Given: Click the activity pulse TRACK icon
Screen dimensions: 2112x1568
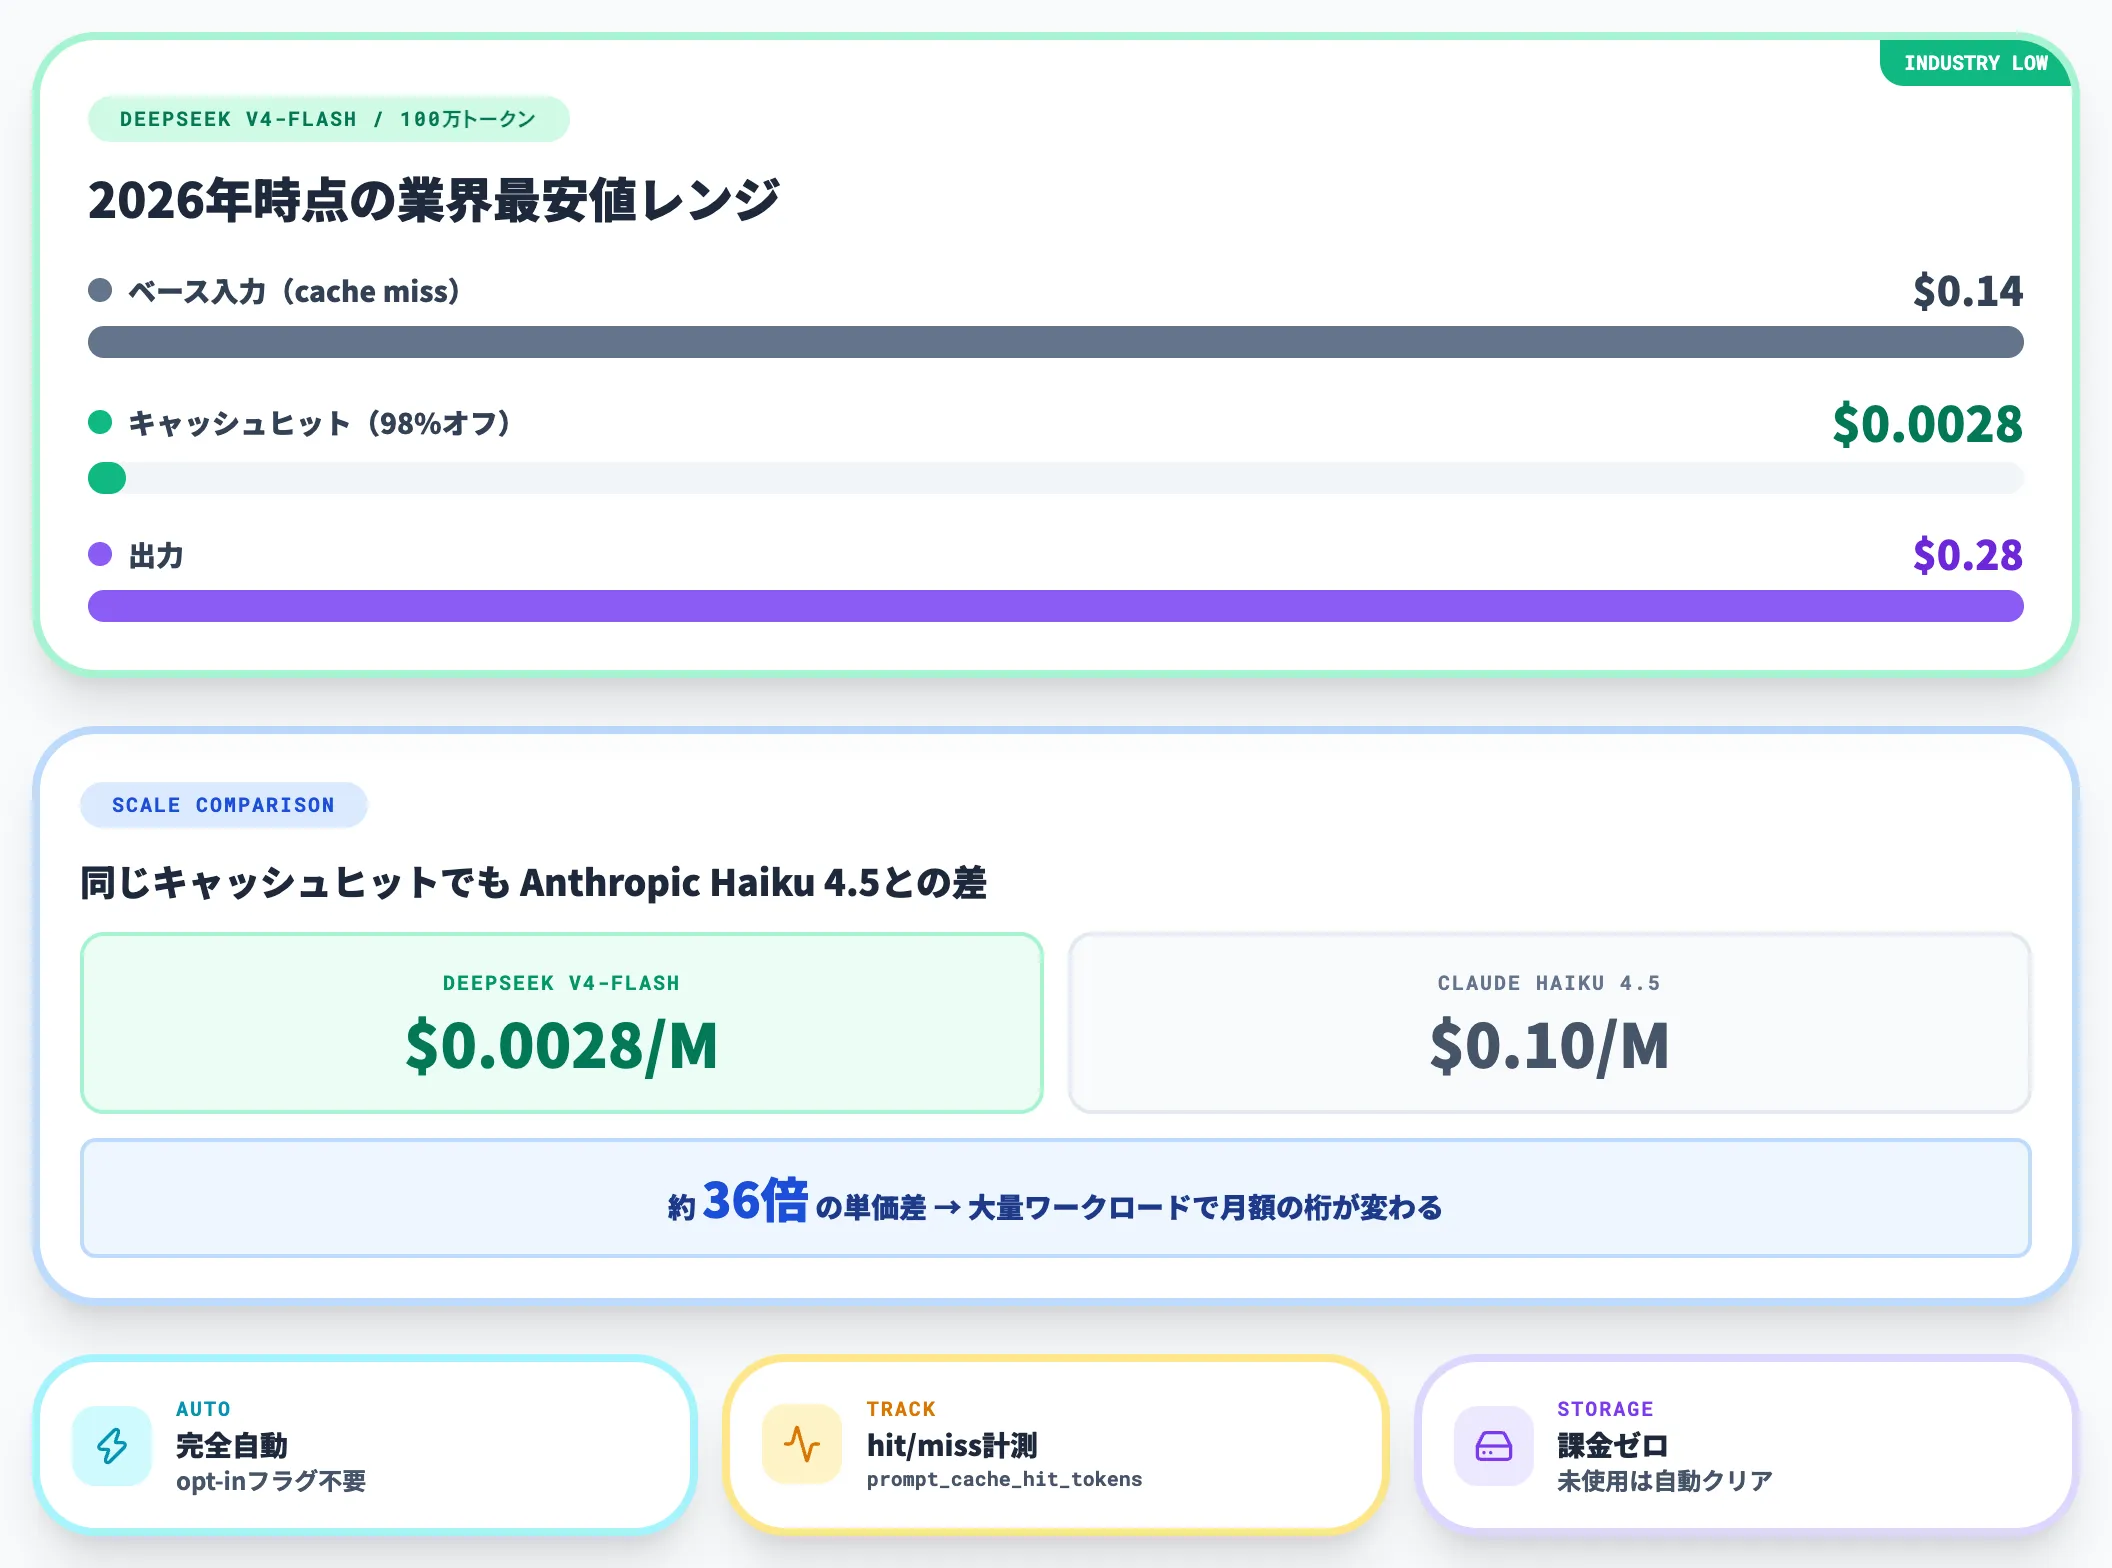Looking at the screenshot, I should click(802, 1445).
